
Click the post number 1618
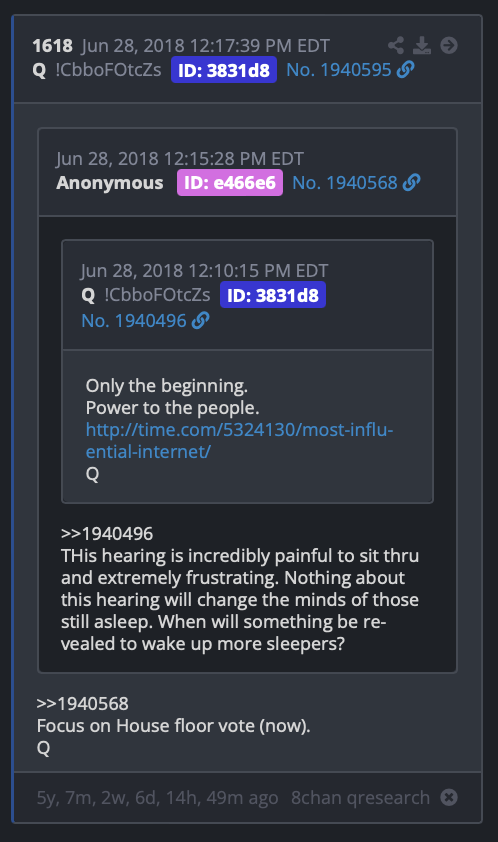click(x=53, y=46)
